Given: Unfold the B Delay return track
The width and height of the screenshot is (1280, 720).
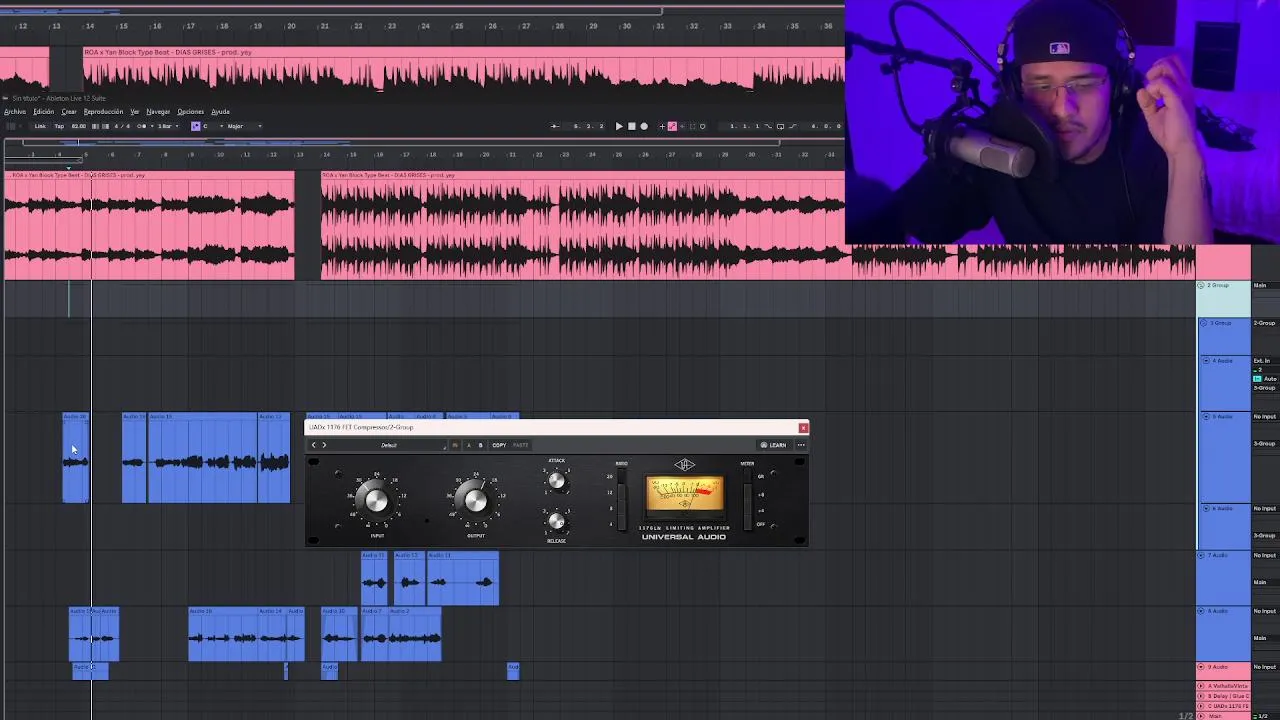Looking at the screenshot, I should (1201, 696).
